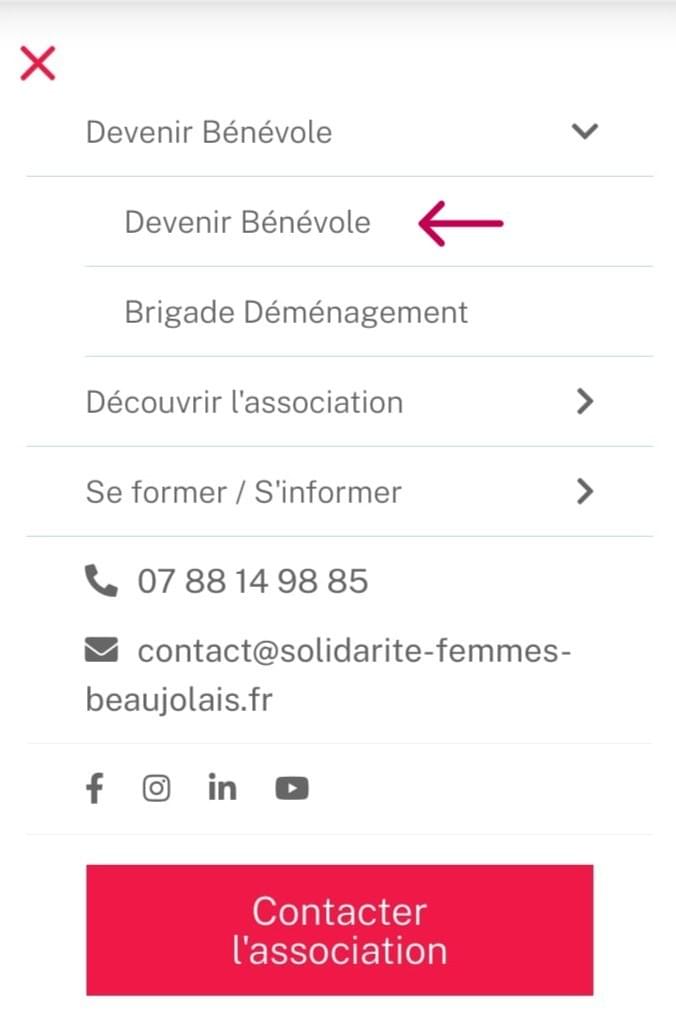
Task: Open the Instagram profile icon
Action: (x=156, y=789)
